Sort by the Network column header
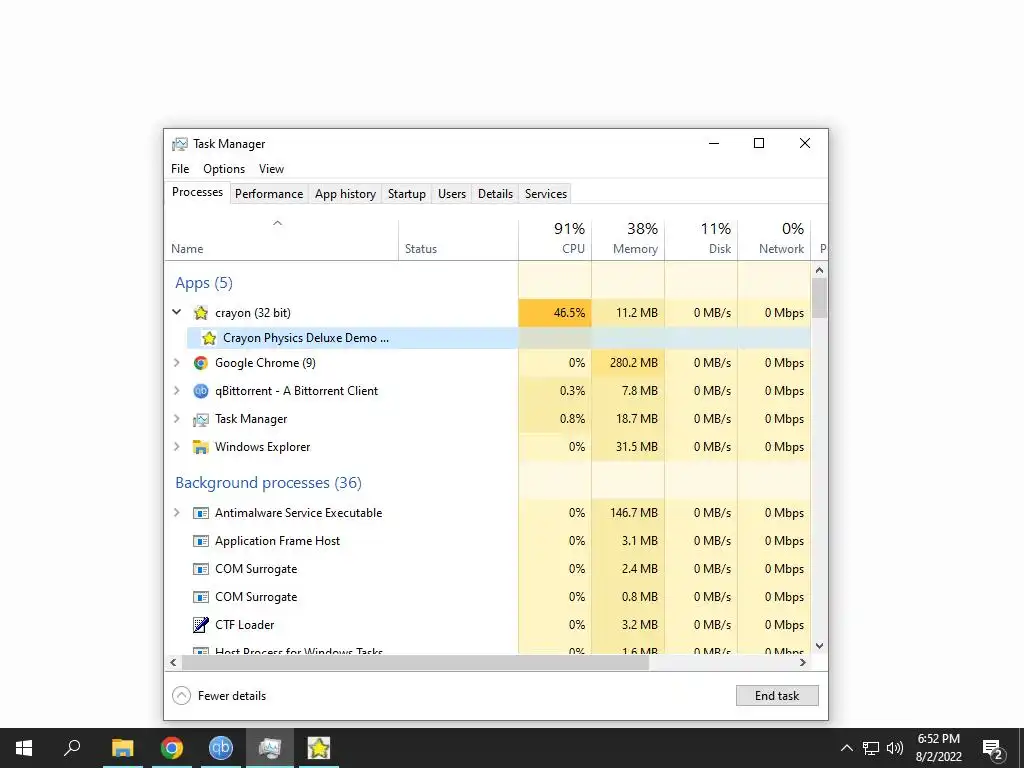The width and height of the screenshot is (1024, 768). click(775, 239)
